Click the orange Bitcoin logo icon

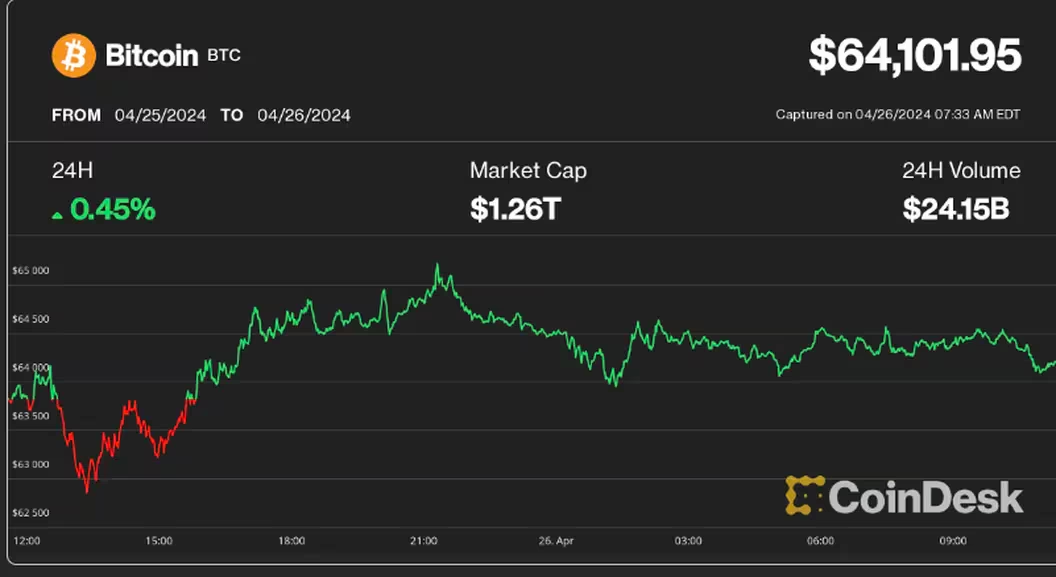pyautogui.click(x=74, y=56)
